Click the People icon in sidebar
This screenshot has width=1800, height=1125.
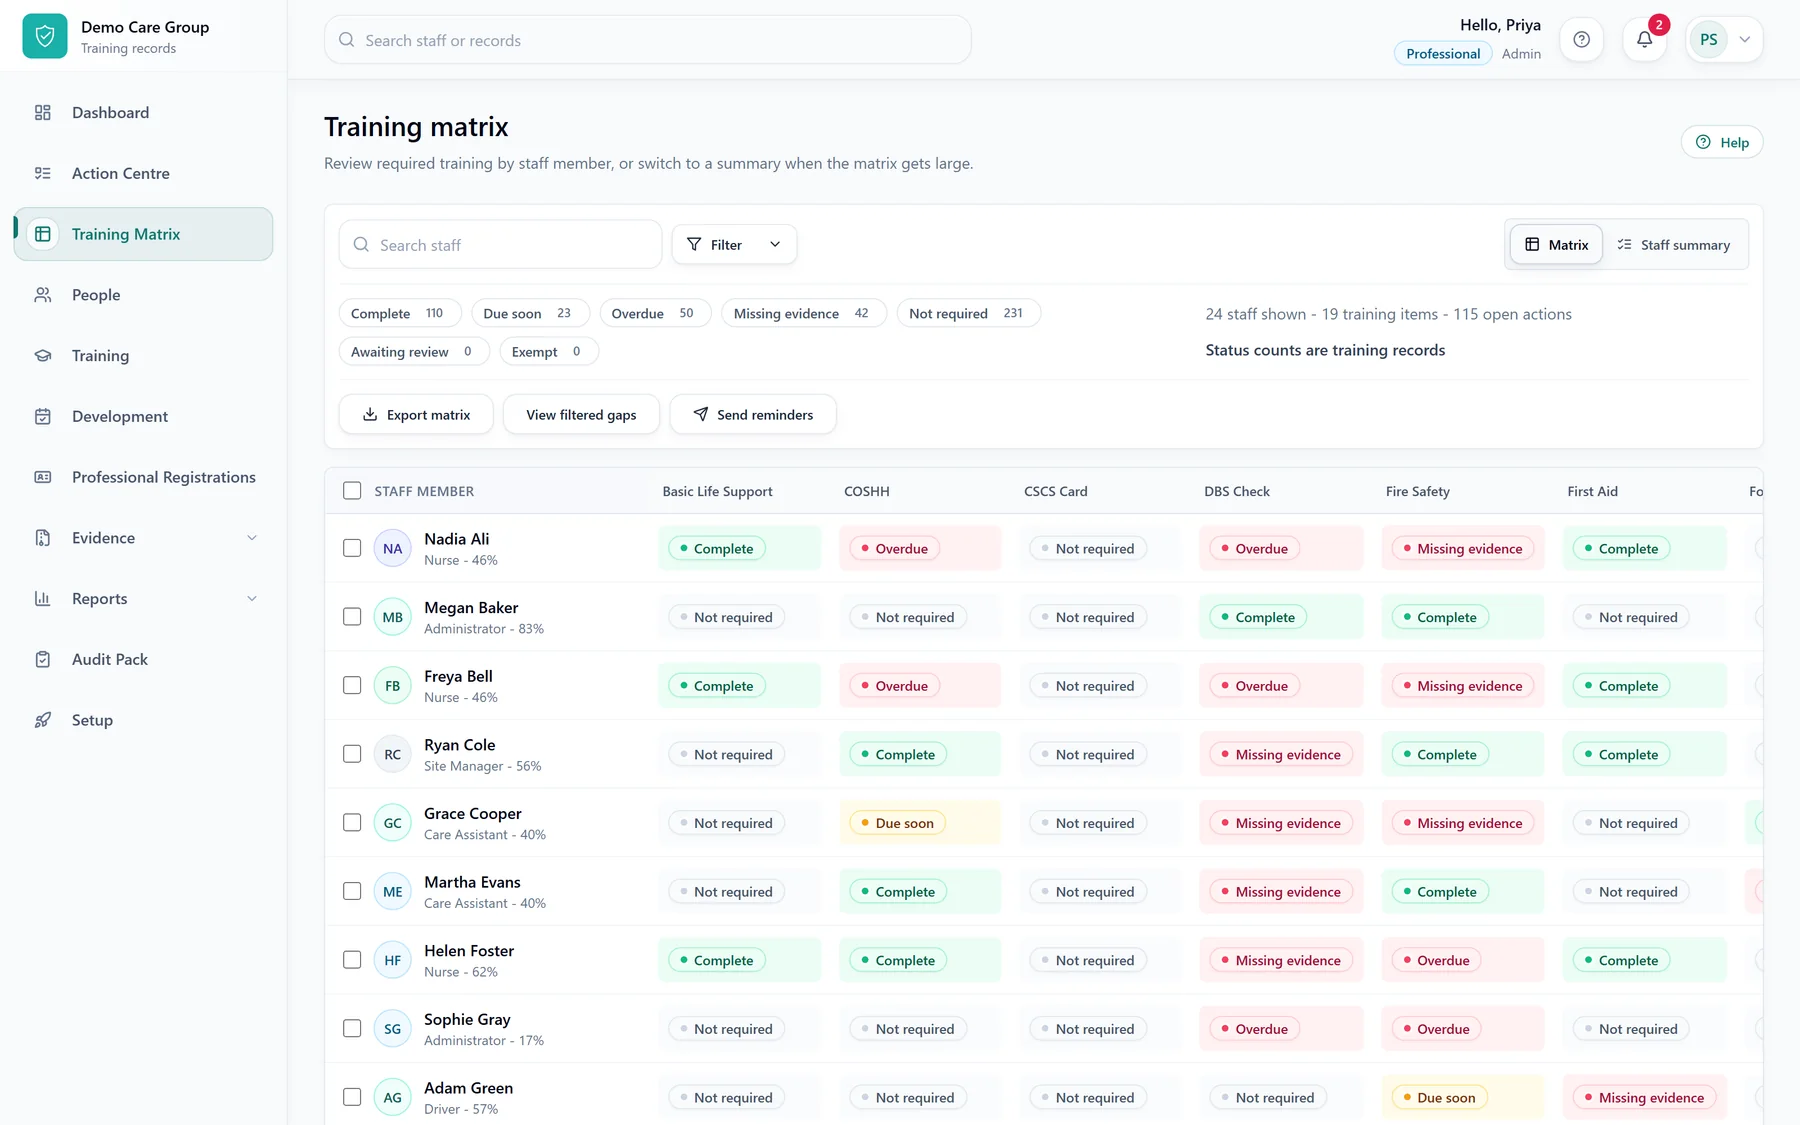[43, 295]
